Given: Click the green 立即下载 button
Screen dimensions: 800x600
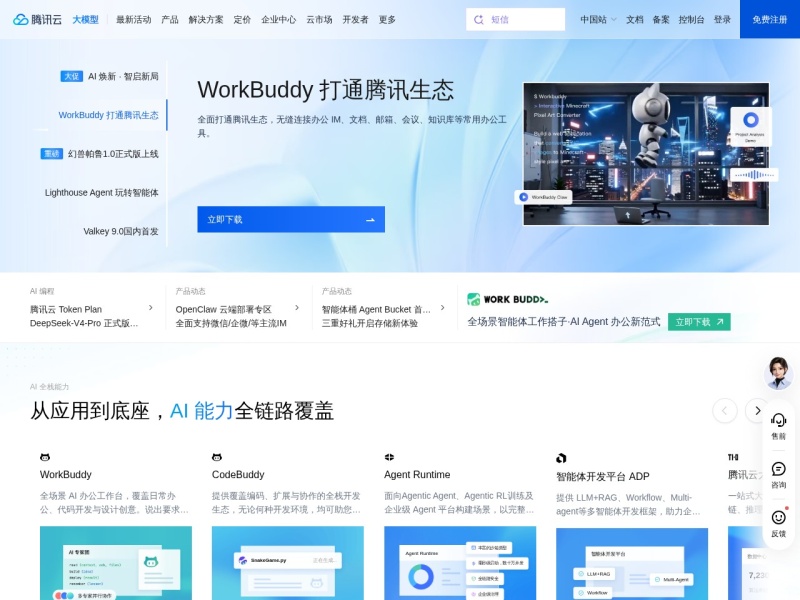Looking at the screenshot, I should [699, 322].
